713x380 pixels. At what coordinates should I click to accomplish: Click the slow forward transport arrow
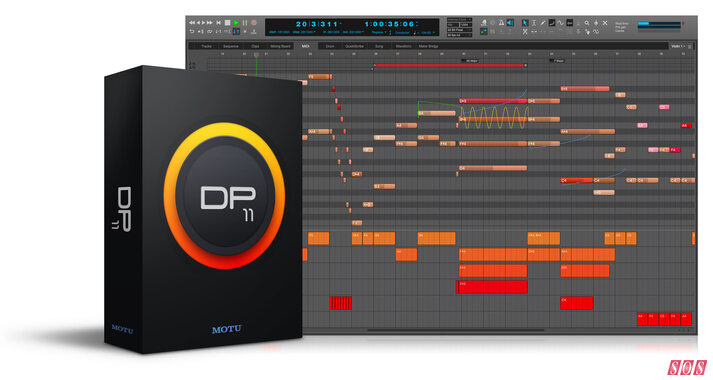pos(203,23)
